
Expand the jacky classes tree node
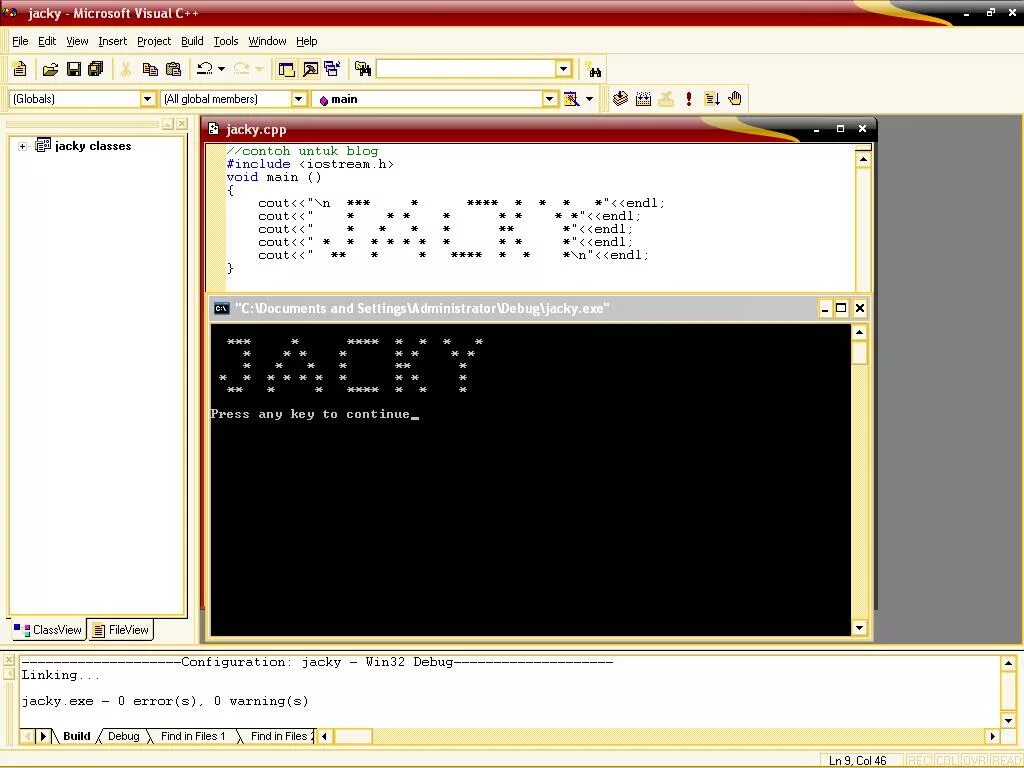[x=22, y=146]
